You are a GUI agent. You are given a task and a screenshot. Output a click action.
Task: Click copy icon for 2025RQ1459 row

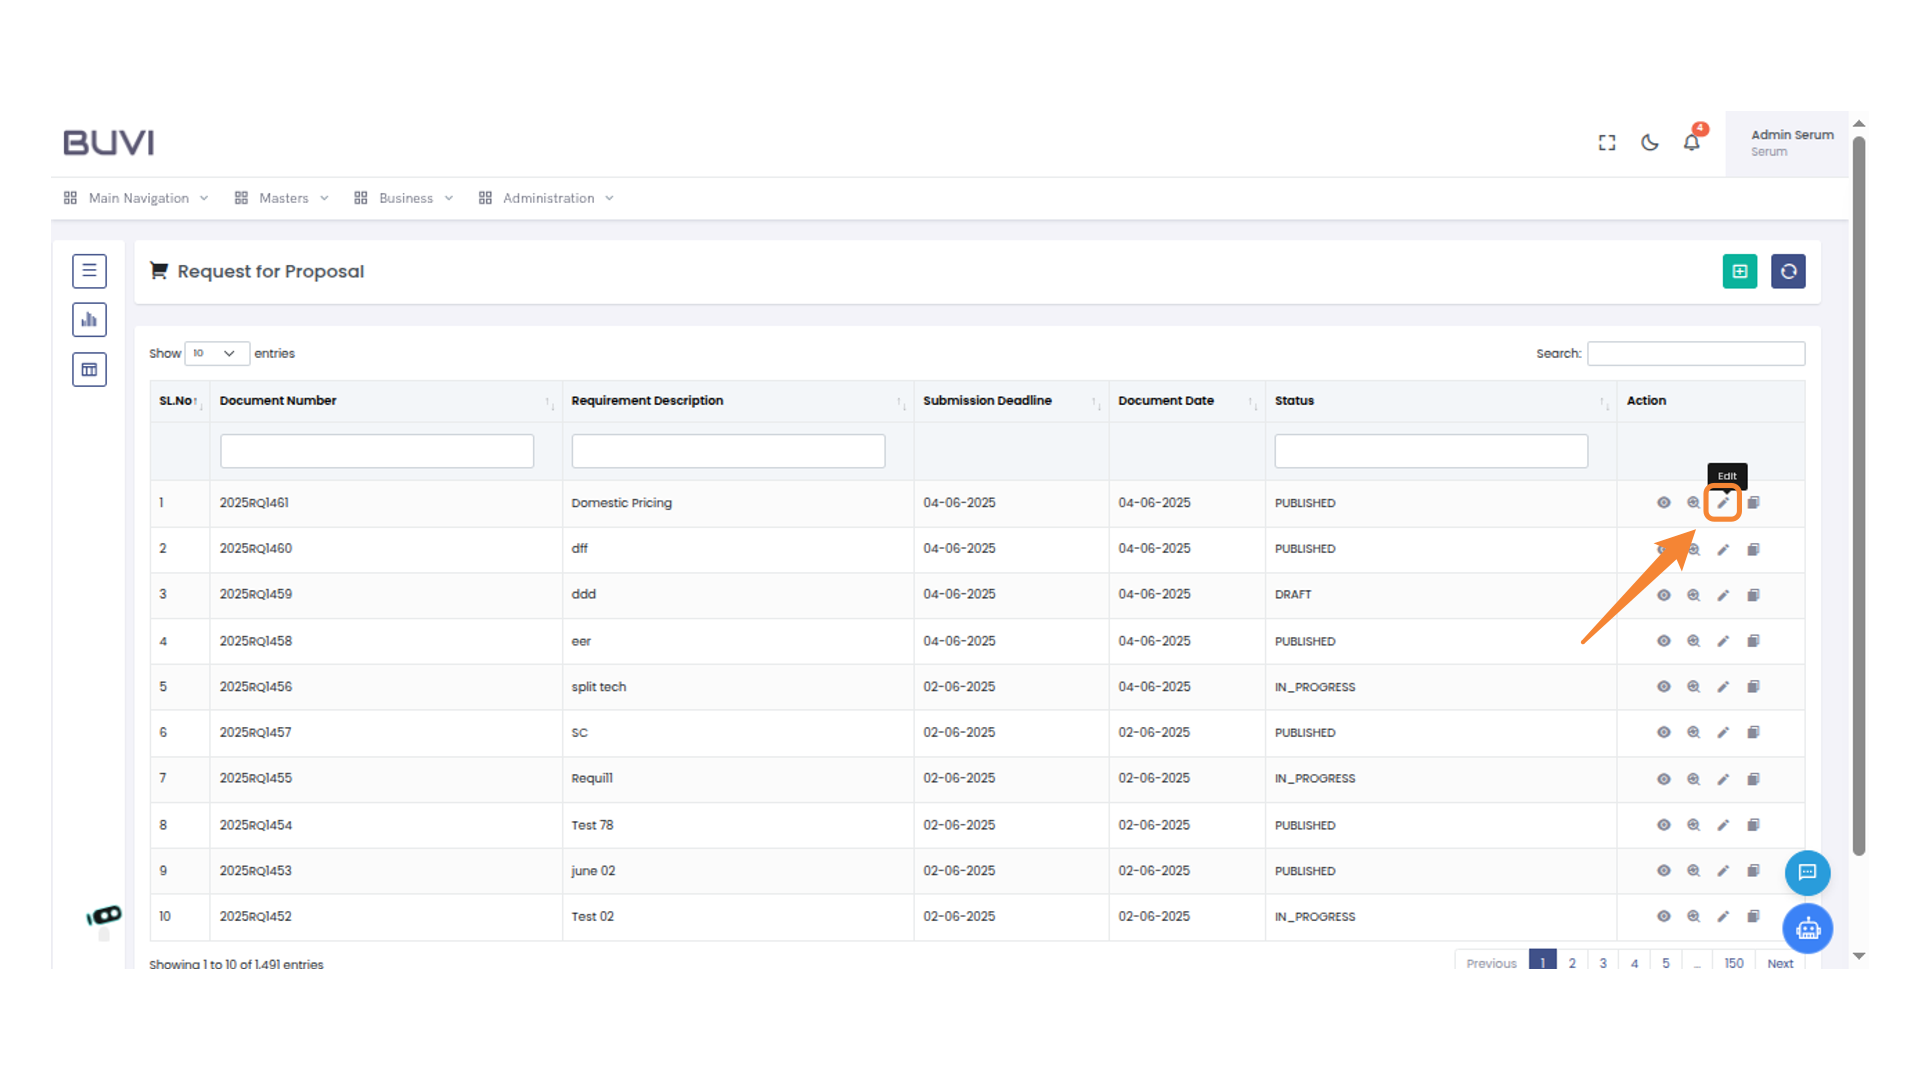tap(1753, 595)
